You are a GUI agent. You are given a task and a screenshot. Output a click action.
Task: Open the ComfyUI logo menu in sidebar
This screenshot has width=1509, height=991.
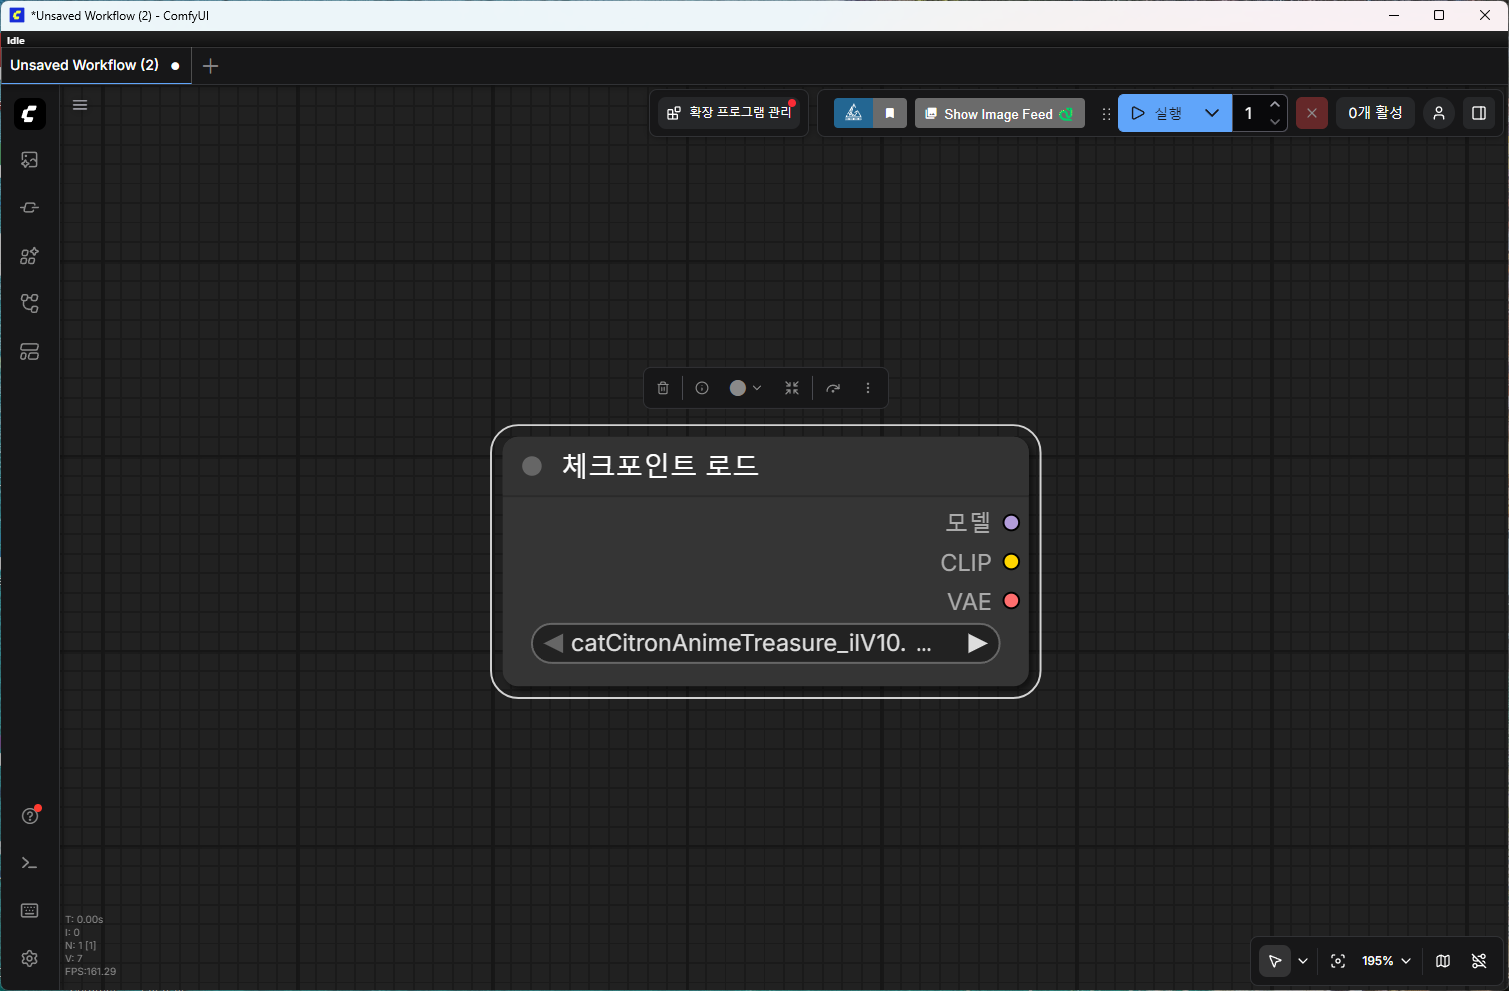point(30,114)
